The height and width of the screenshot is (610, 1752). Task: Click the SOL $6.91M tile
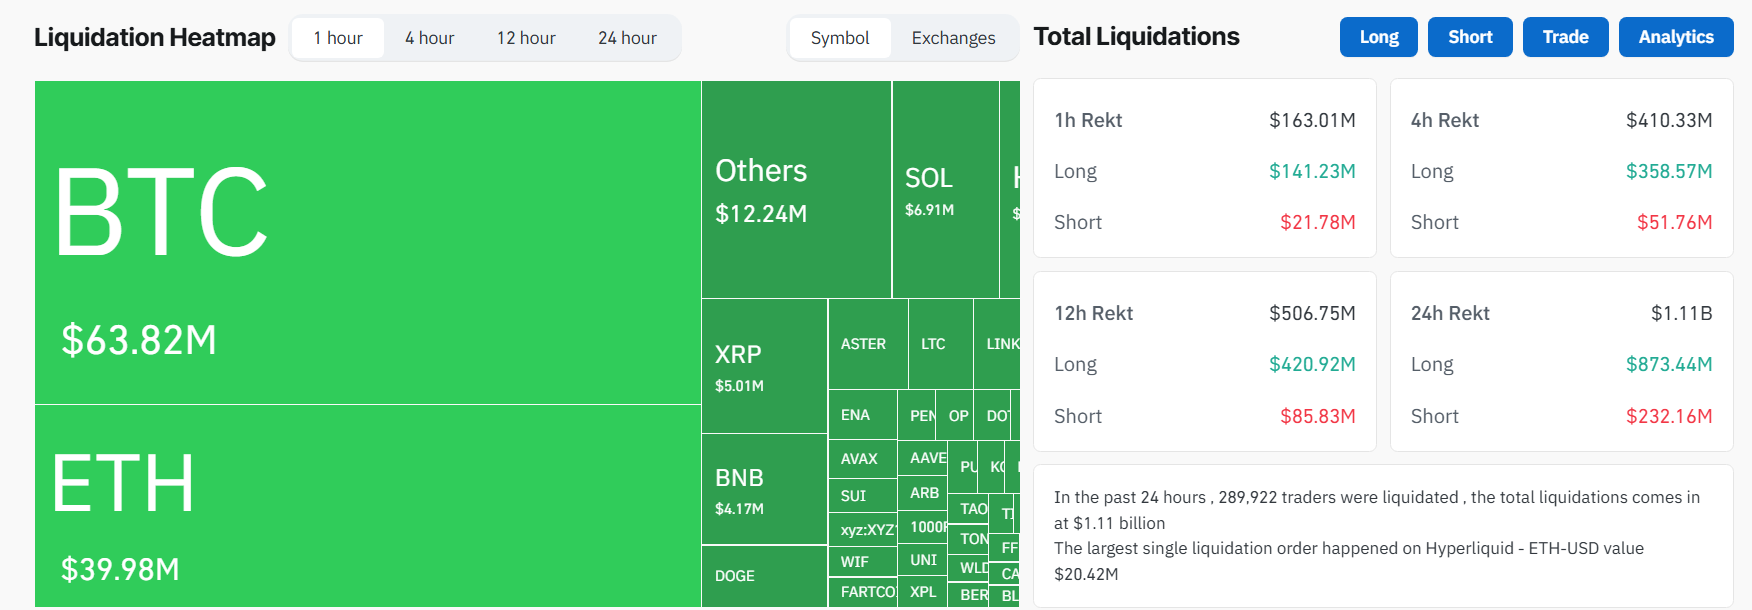click(945, 190)
